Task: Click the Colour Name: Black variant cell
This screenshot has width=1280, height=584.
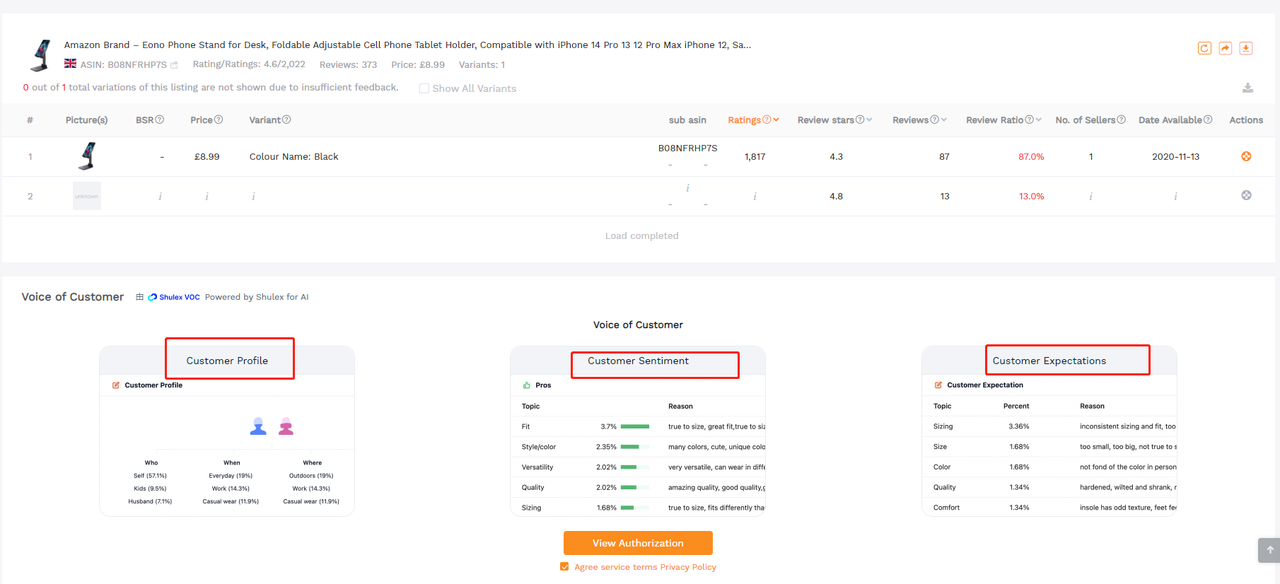Action: click(x=294, y=157)
